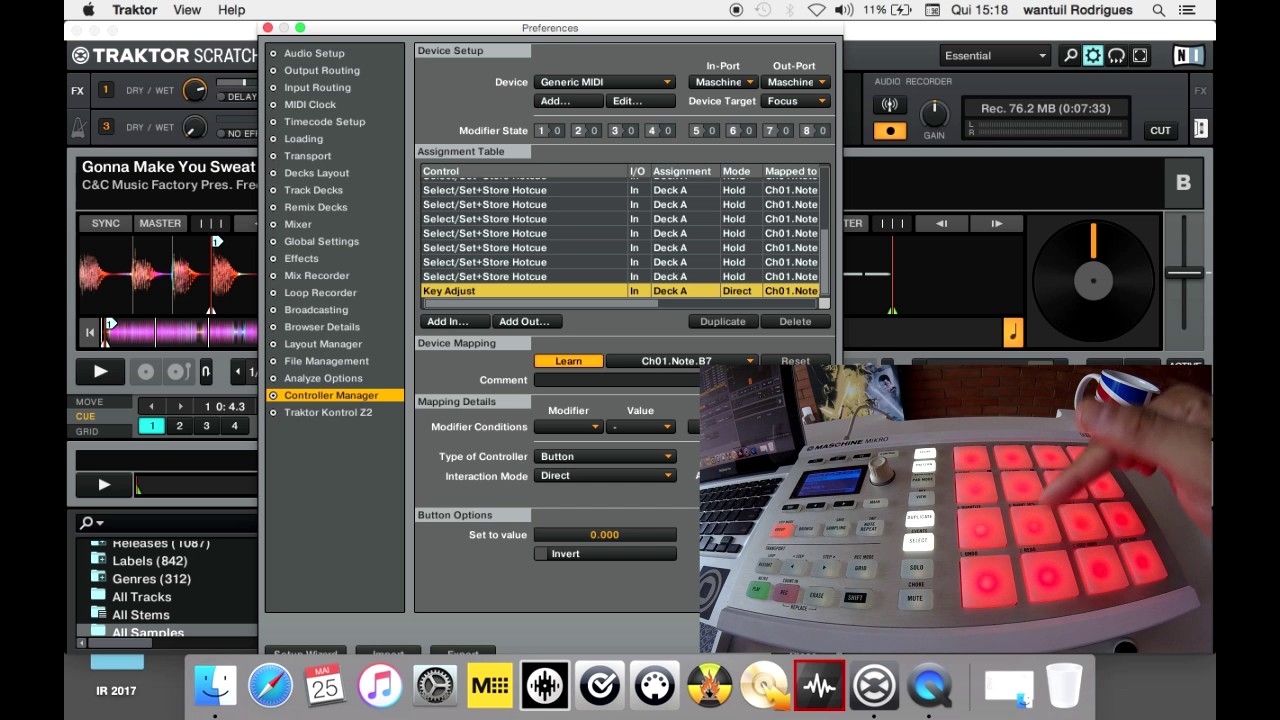Click the orange key lock note icon on deck B

point(1013,332)
